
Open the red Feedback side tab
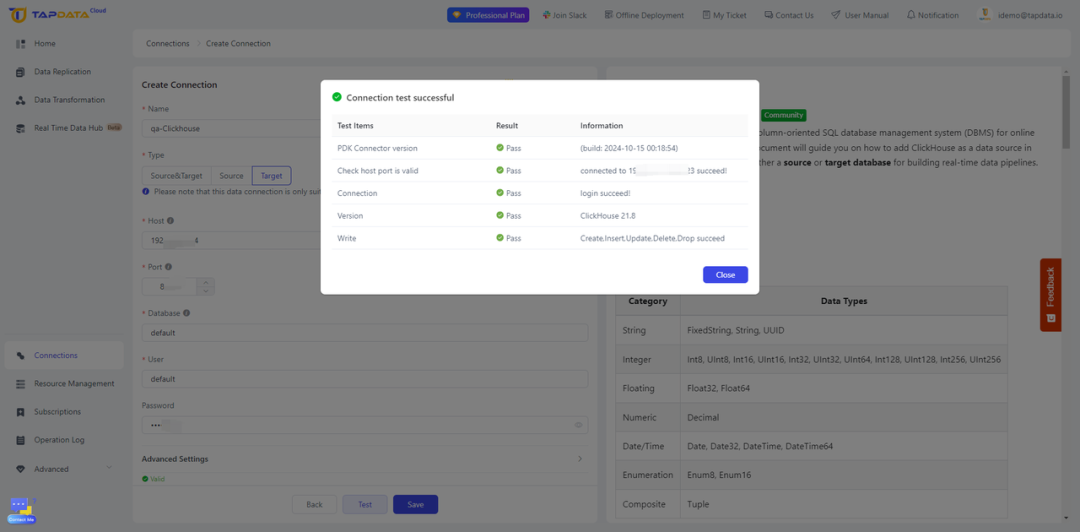1050,295
